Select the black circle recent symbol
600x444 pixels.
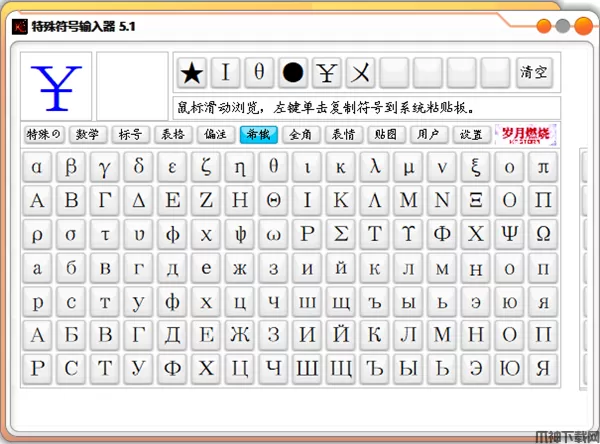coord(293,72)
